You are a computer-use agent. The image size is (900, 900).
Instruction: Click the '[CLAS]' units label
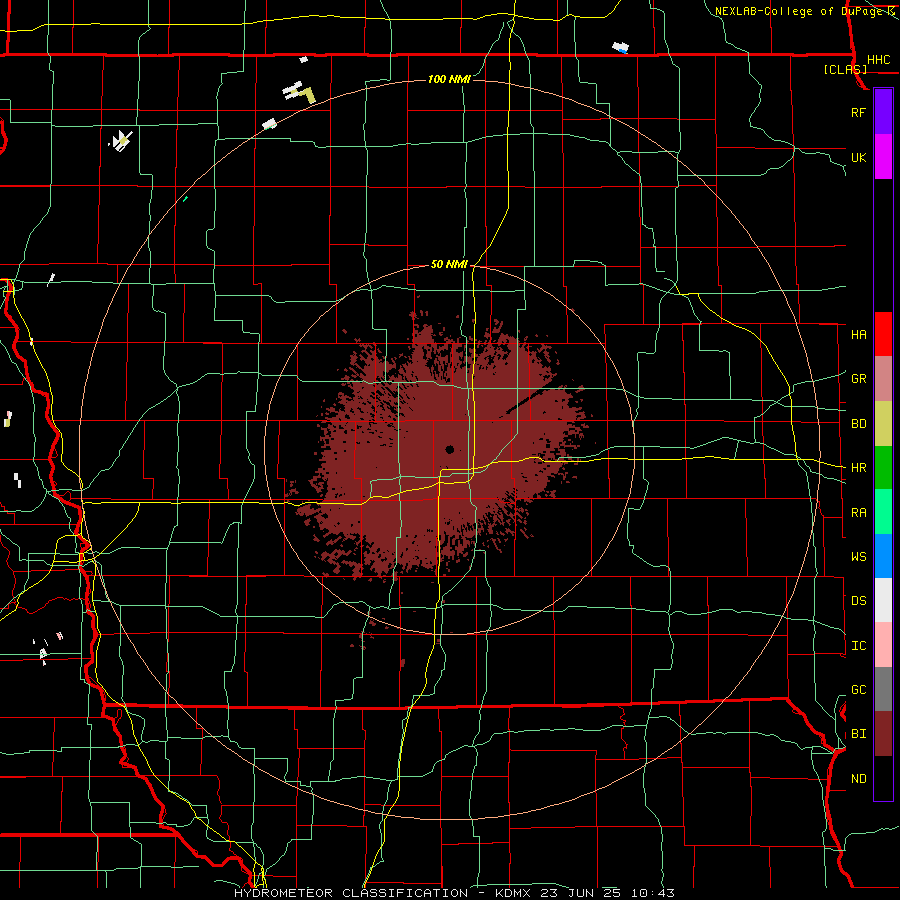coord(845,69)
